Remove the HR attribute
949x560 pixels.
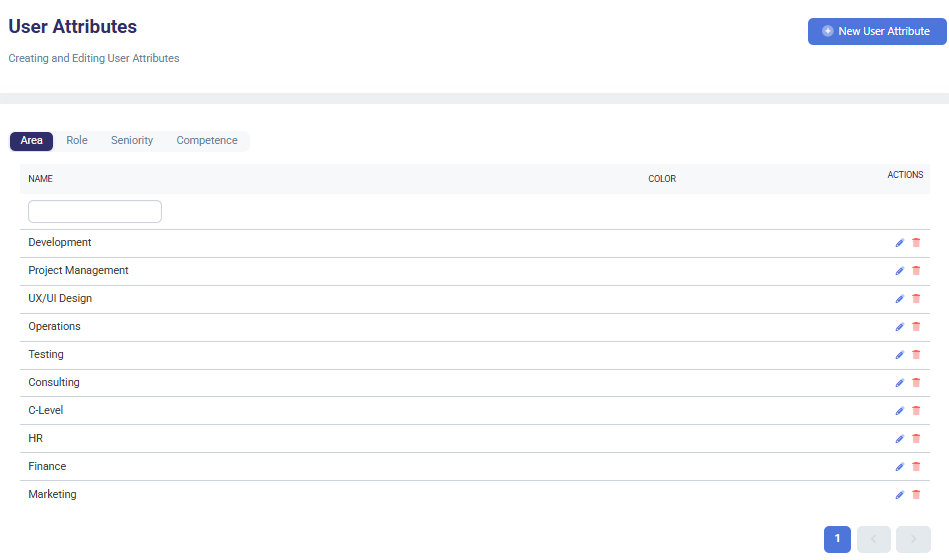point(916,439)
